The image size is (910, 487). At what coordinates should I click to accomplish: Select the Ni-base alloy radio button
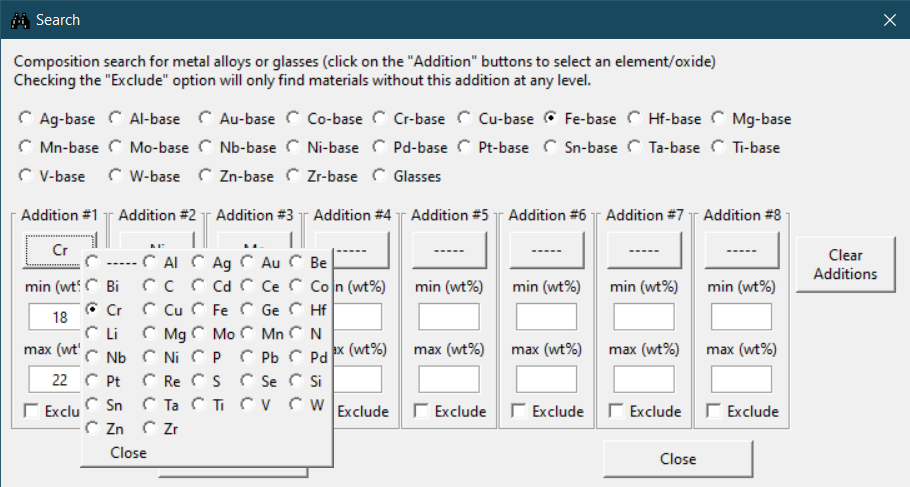coord(293,148)
